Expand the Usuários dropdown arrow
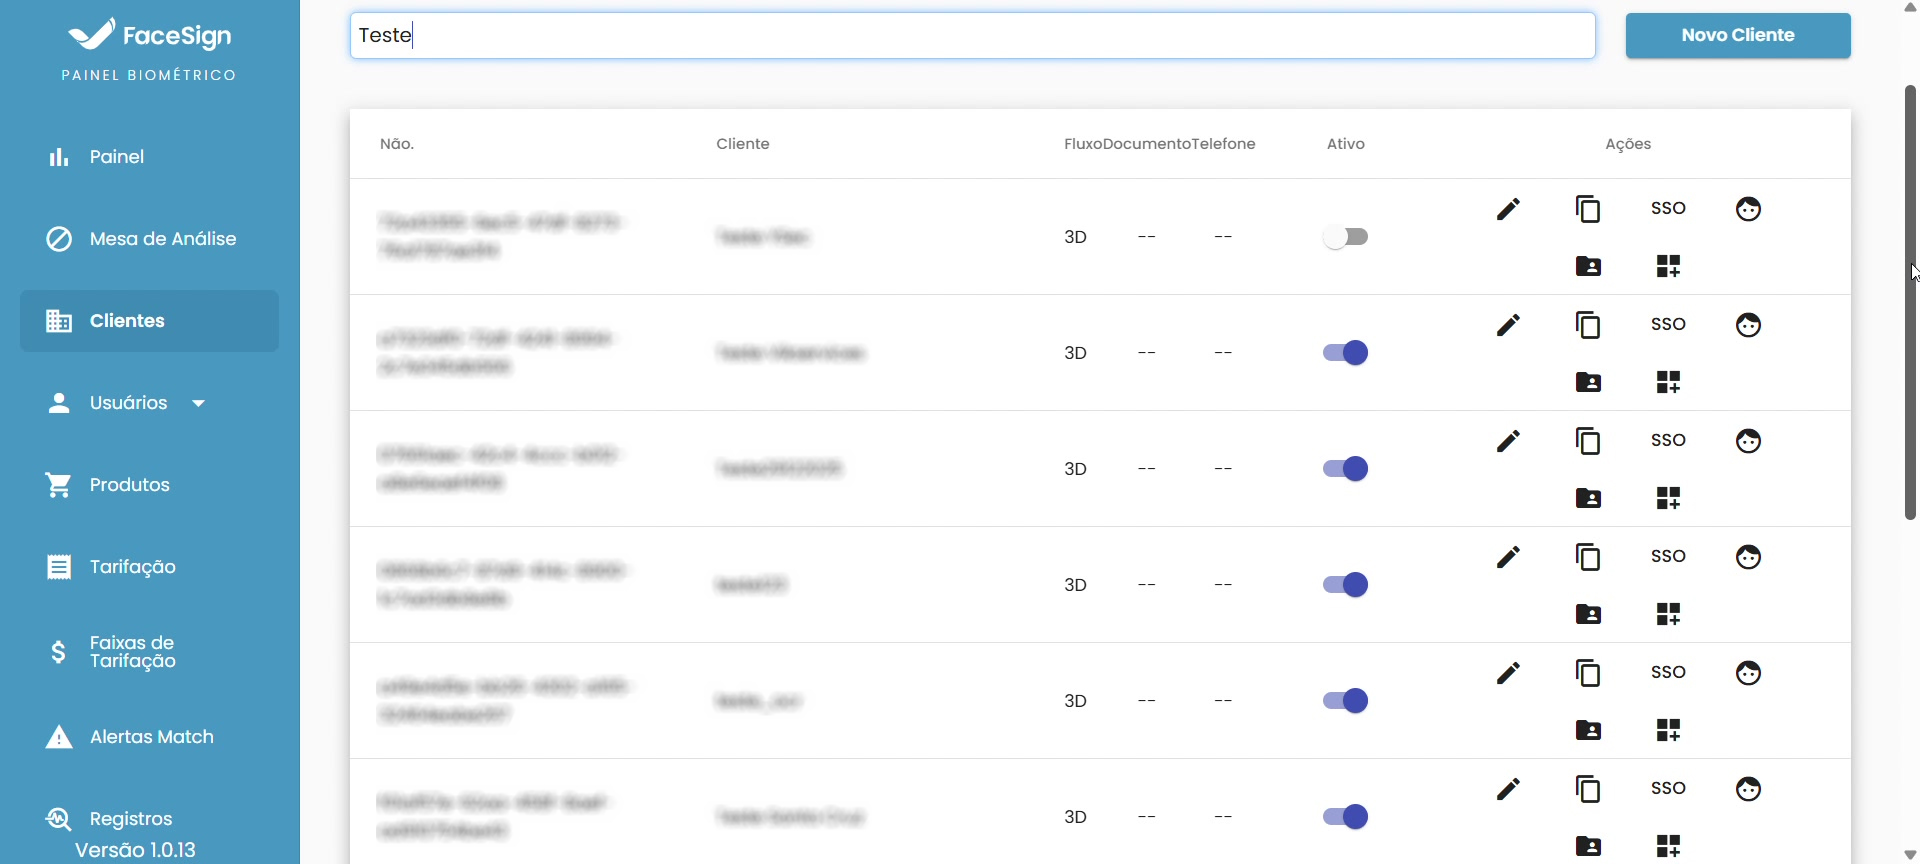The image size is (1920, 864). 198,403
